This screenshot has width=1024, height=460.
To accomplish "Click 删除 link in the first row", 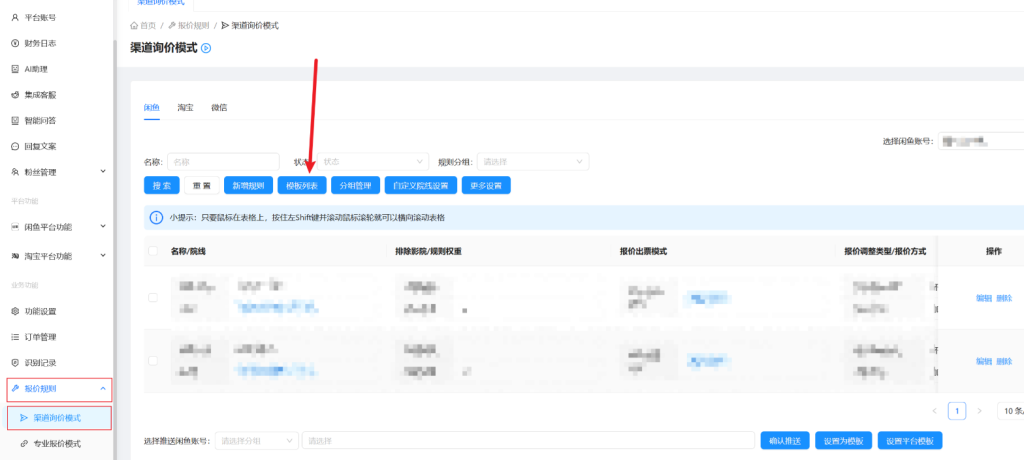I will (x=1004, y=297).
